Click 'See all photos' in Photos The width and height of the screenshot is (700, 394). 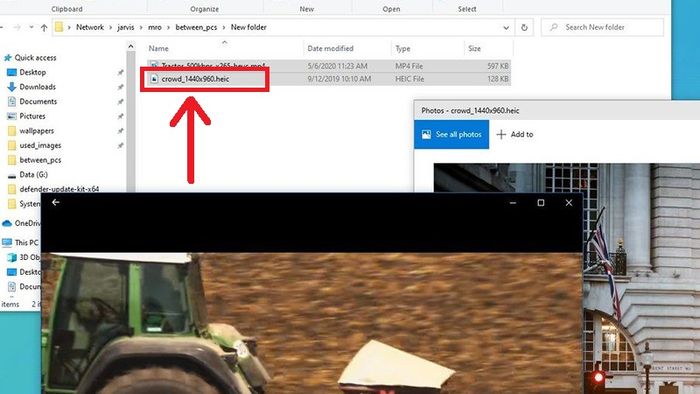point(451,134)
